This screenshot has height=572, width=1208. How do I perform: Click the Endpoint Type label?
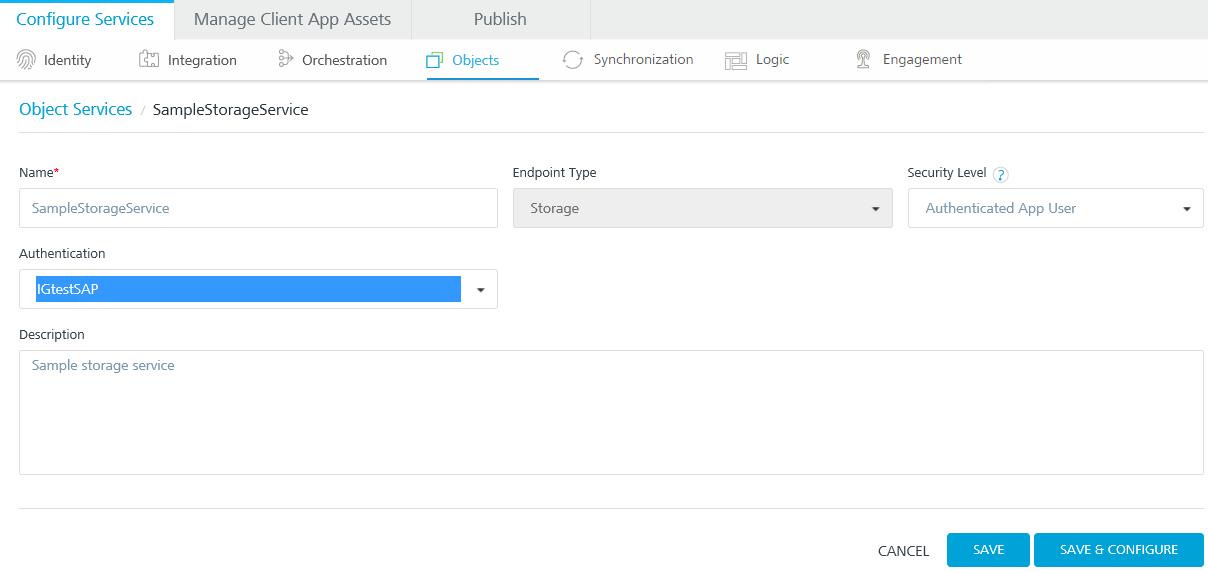(x=555, y=173)
